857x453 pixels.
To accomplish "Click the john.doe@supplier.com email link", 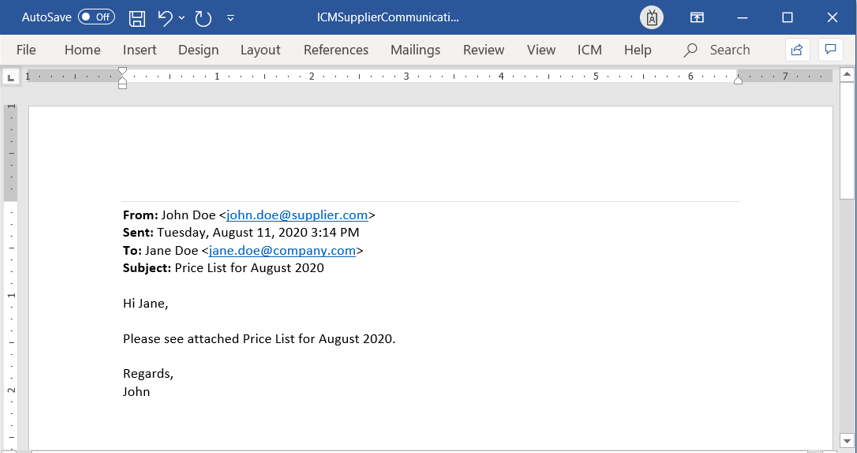I will (297, 215).
